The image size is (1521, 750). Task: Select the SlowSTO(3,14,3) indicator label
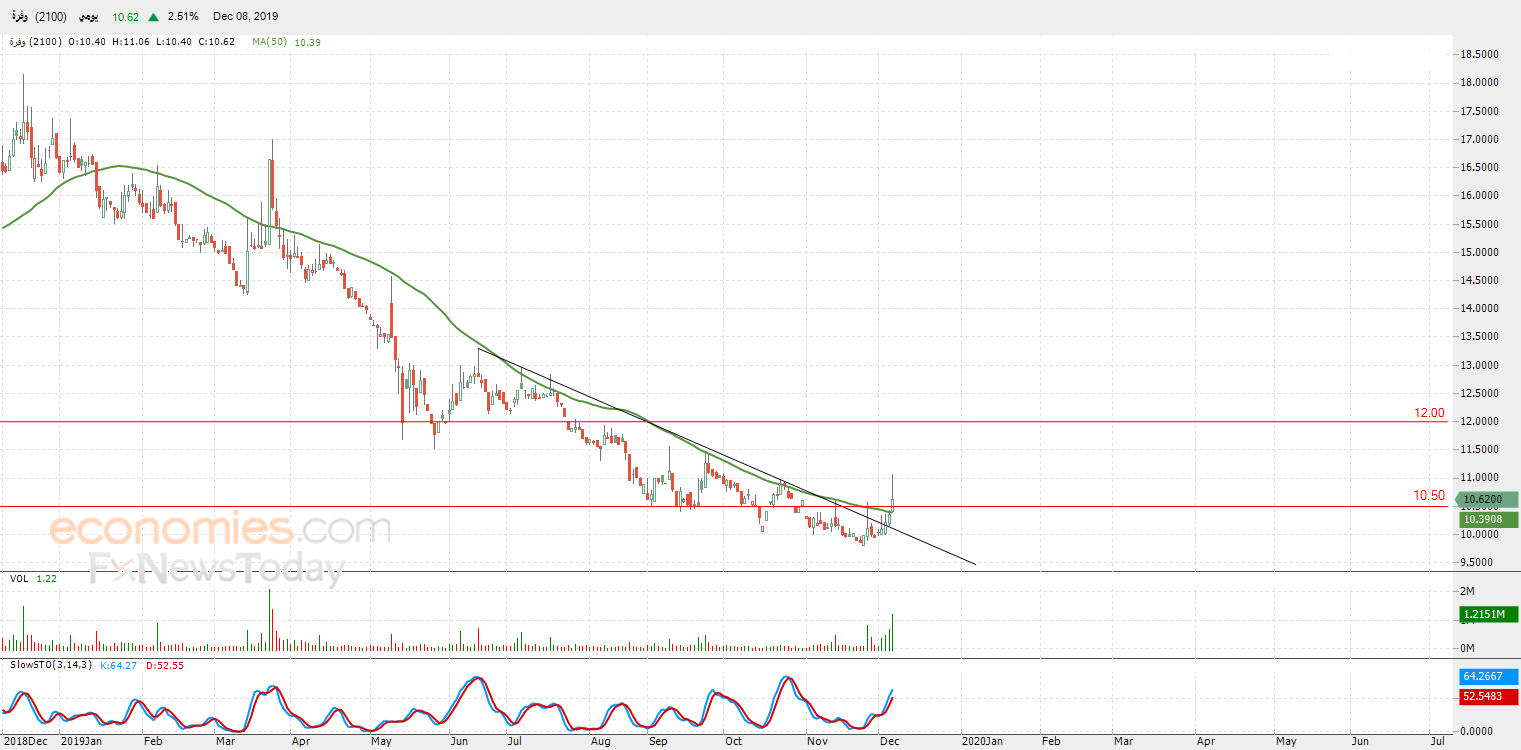coord(51,664)
